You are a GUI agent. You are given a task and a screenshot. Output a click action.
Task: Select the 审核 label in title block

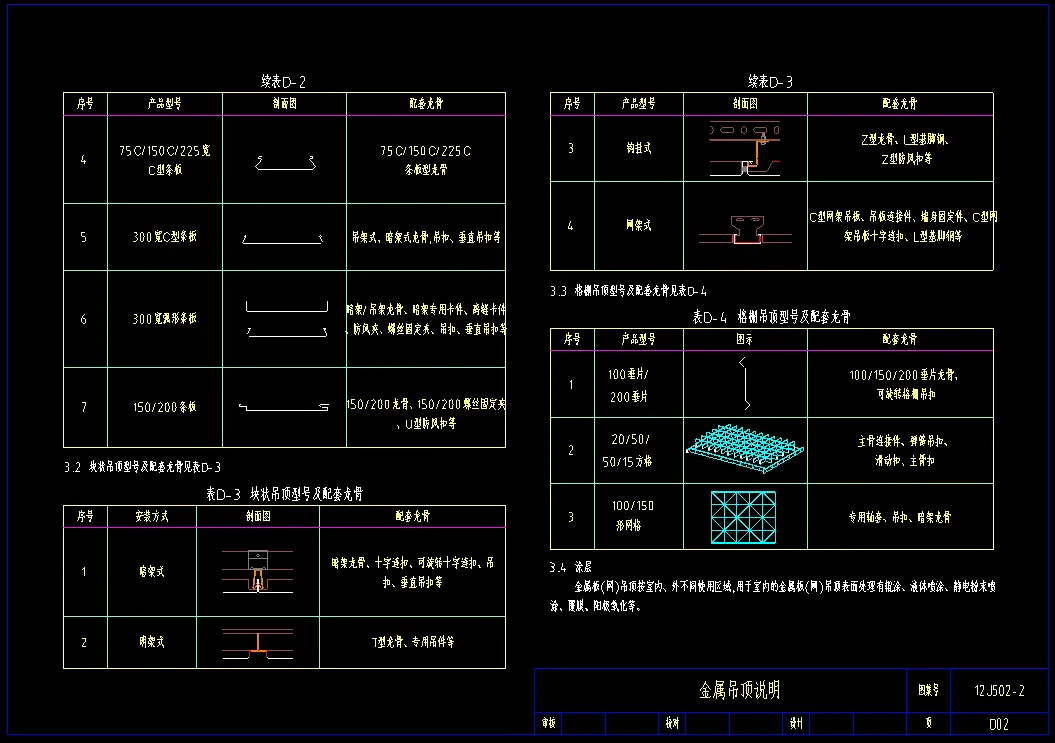(548, 723)
